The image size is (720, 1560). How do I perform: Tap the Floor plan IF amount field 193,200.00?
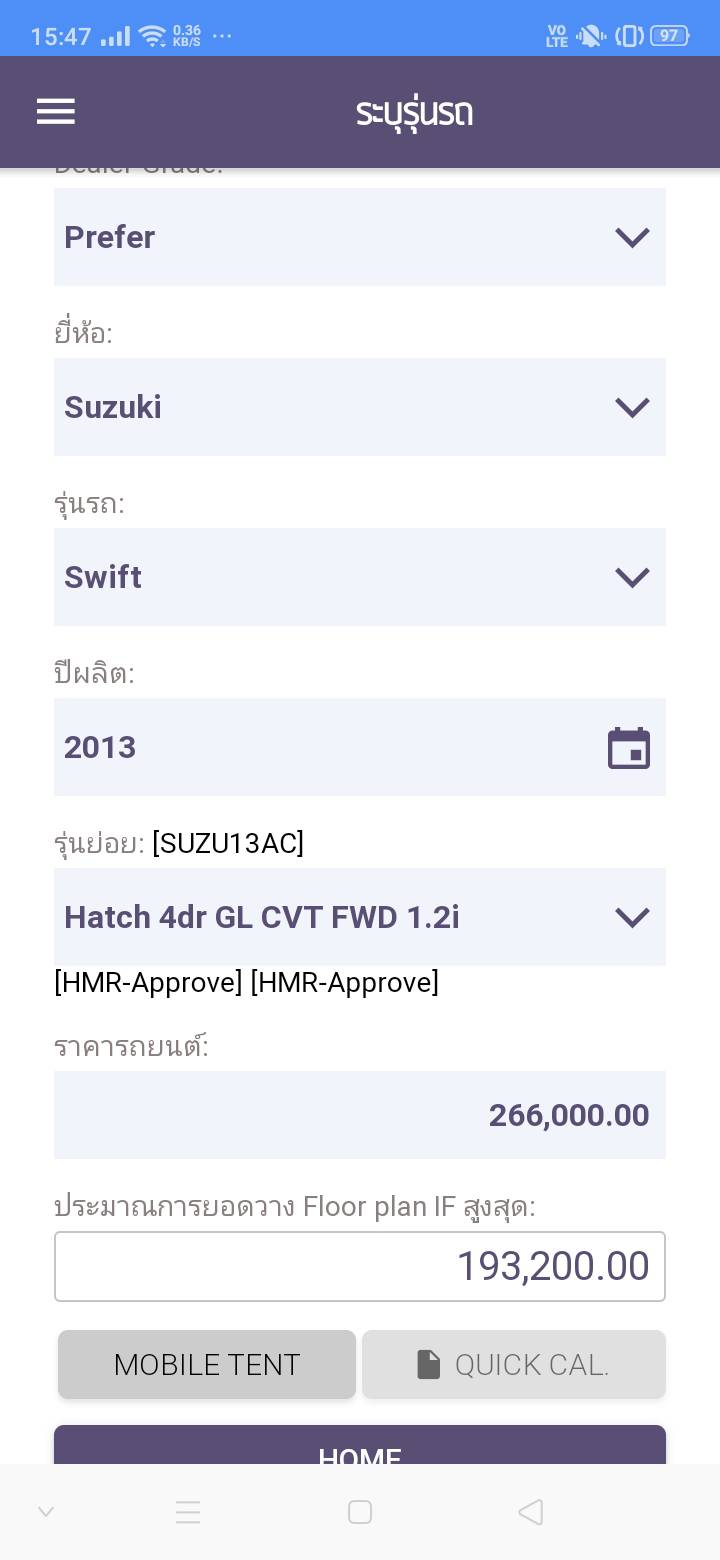tap(360, 1266)
